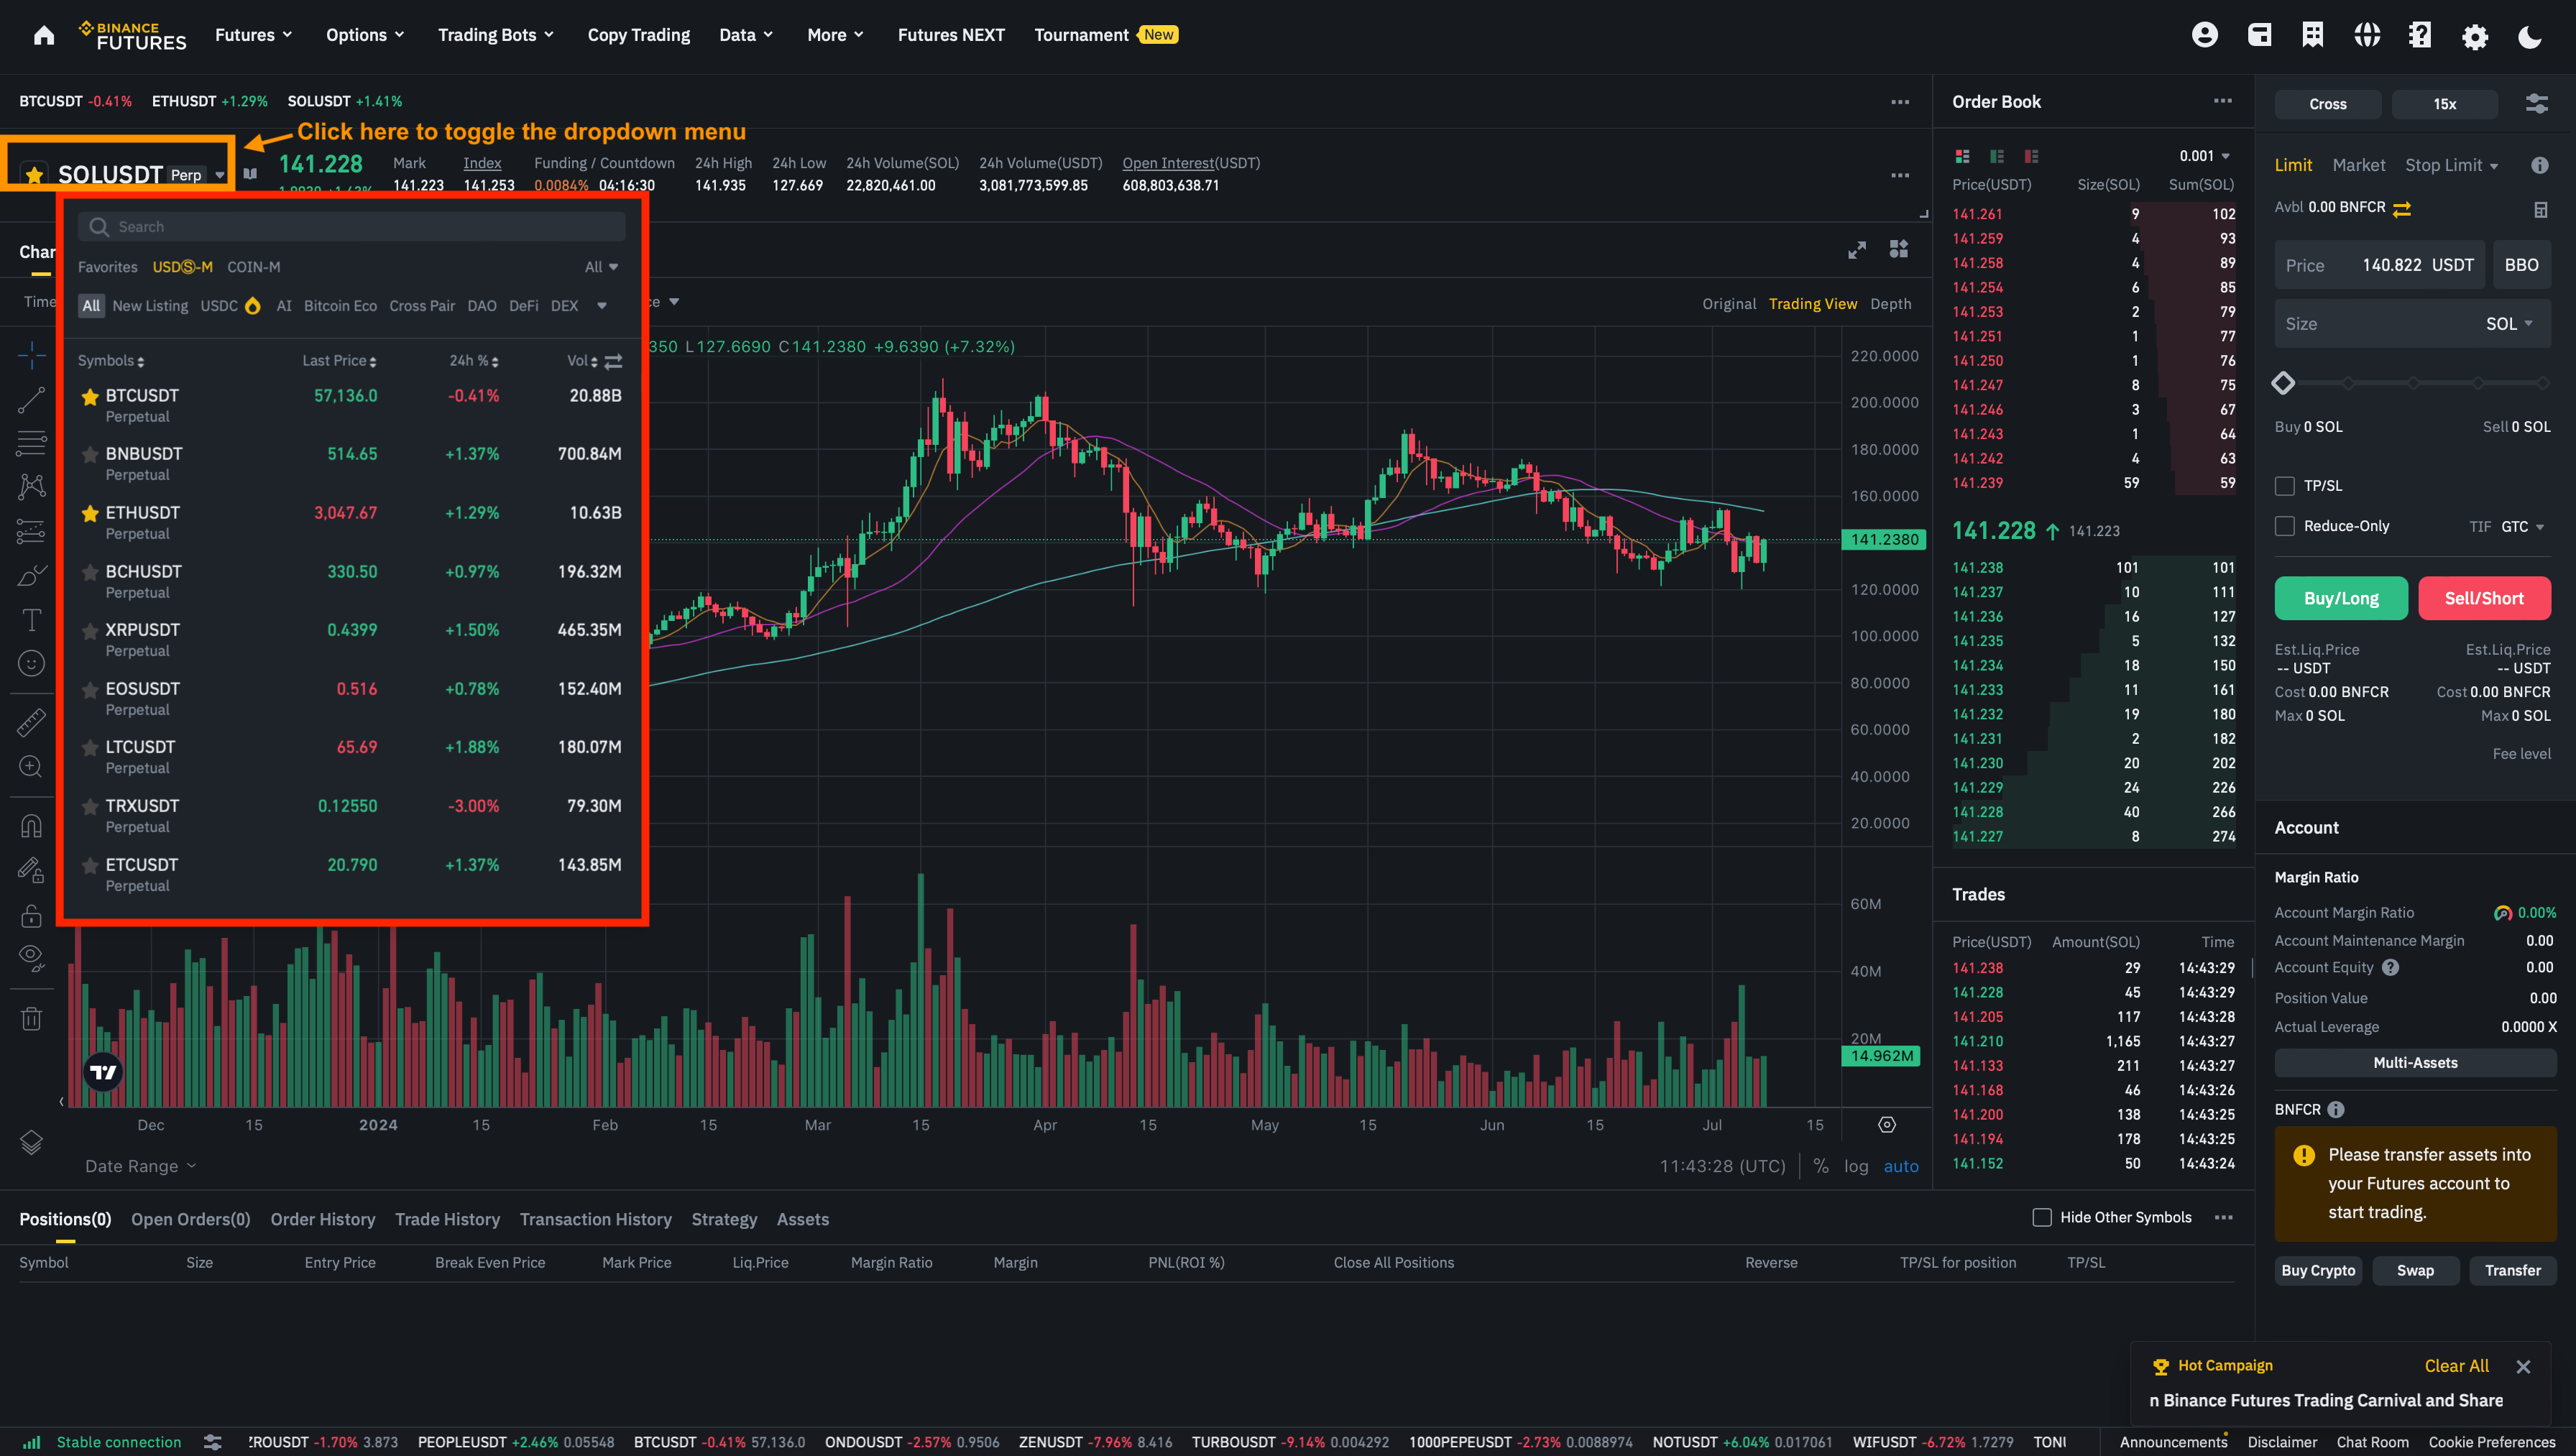Screen dimensions: 2576x1456
Task: Open the Stop Limit order type dropdown
Action: (2451, 165)
